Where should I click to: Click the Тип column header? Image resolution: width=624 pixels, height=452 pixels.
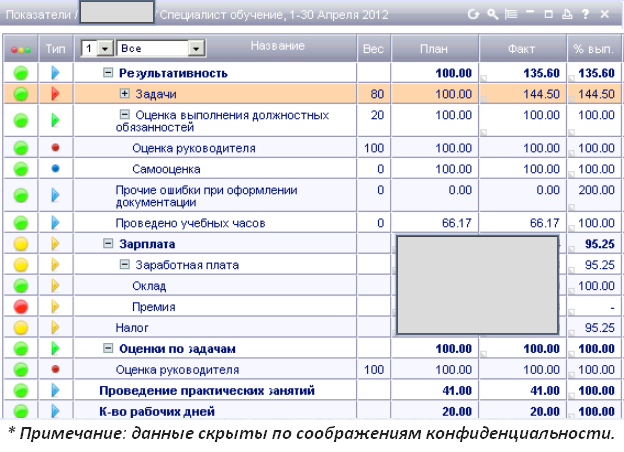55,49
